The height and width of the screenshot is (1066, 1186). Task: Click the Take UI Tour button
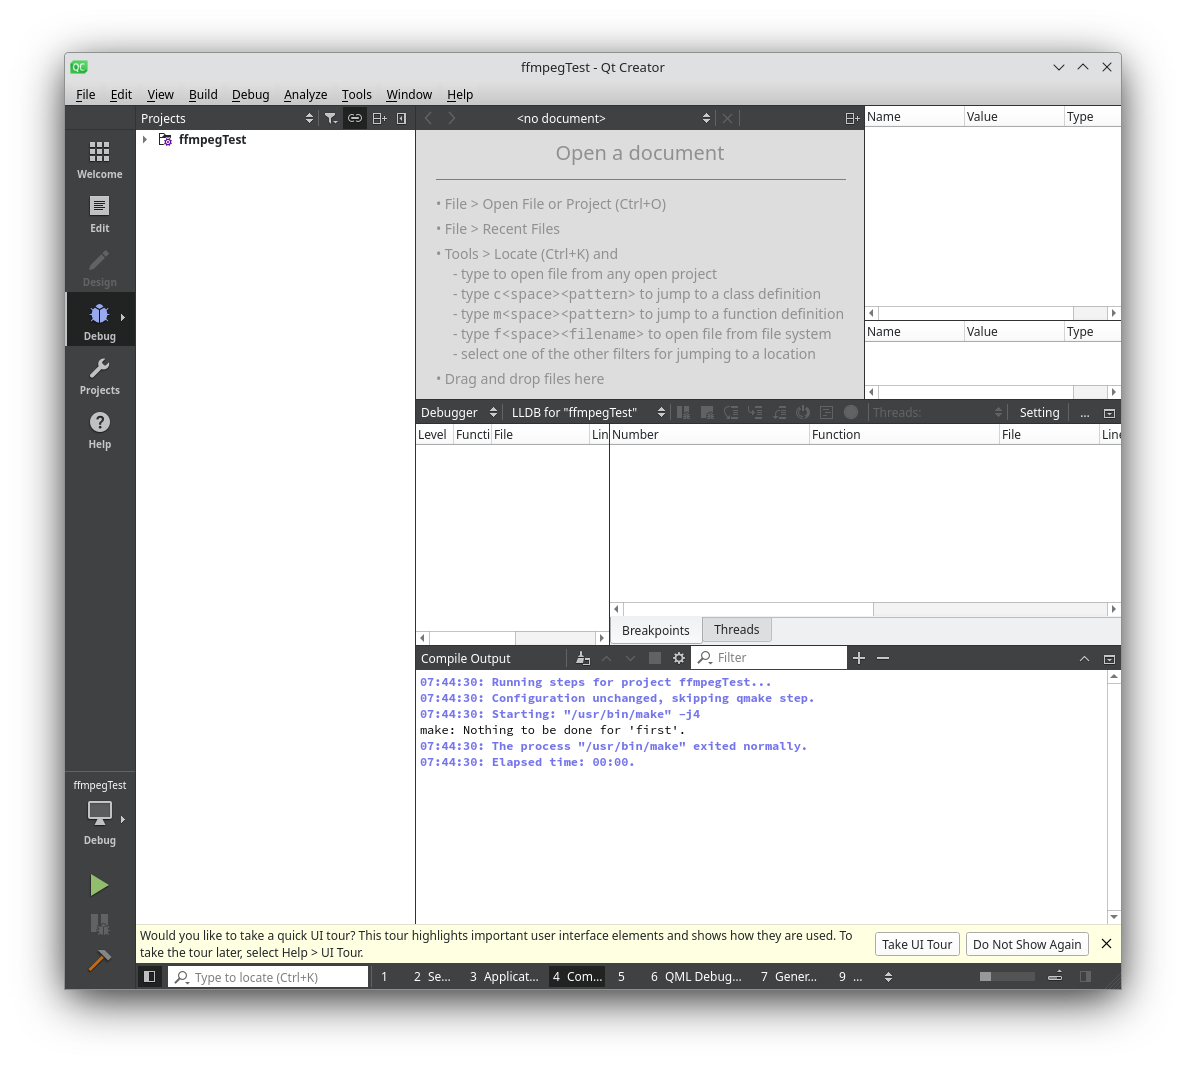coord(917,944)
